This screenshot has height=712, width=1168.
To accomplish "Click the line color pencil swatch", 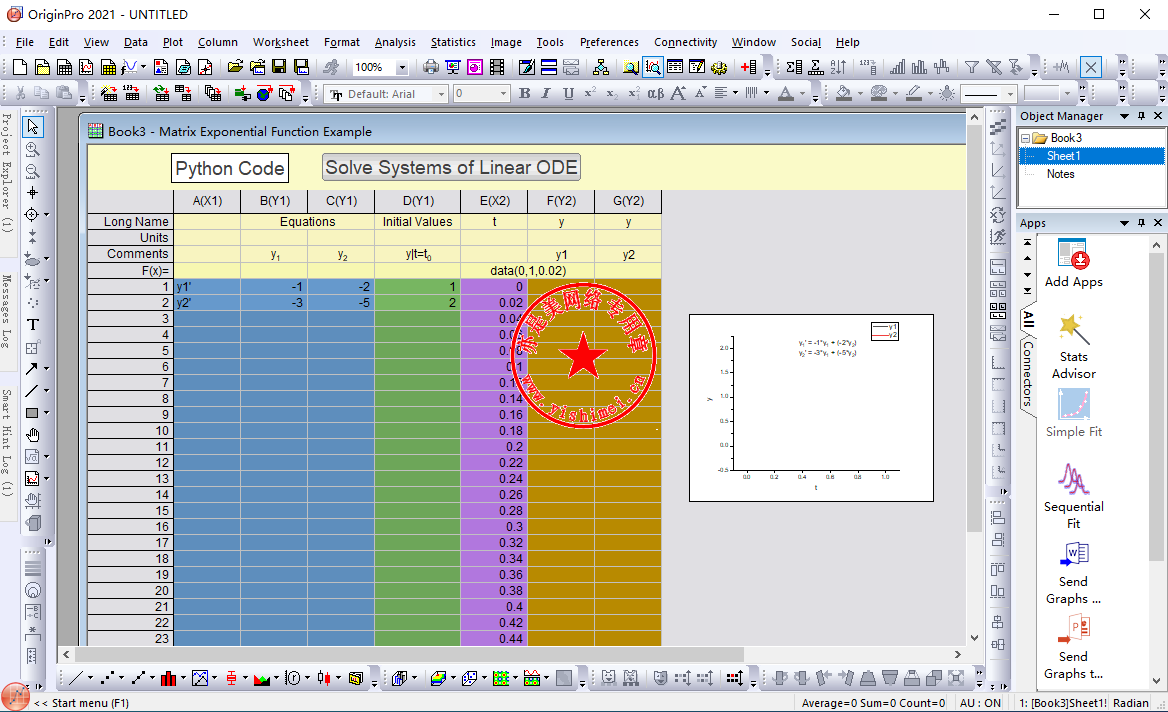I will (914, 94).
